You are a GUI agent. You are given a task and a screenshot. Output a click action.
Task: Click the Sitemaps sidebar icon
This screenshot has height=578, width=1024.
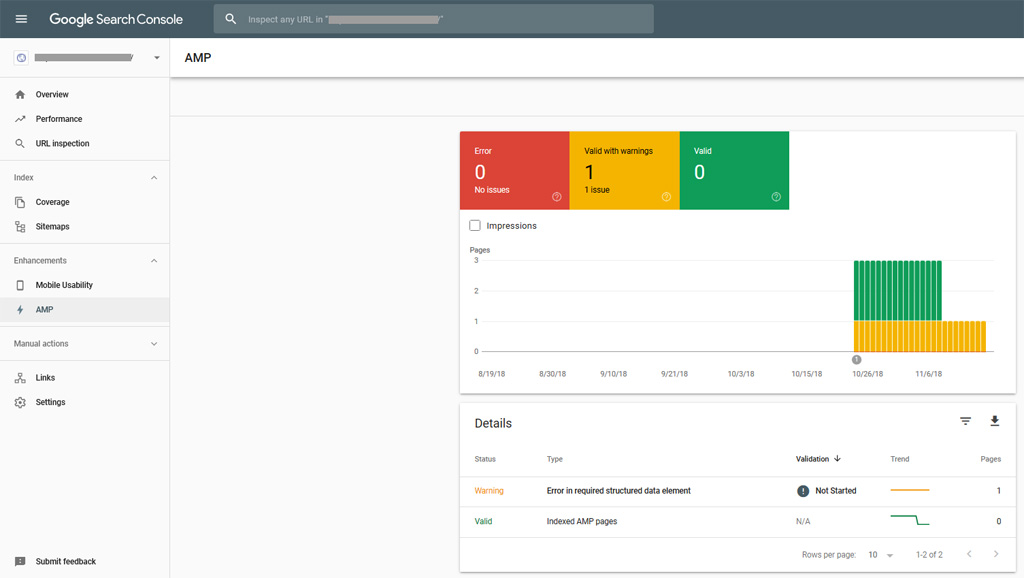[20, 226]
